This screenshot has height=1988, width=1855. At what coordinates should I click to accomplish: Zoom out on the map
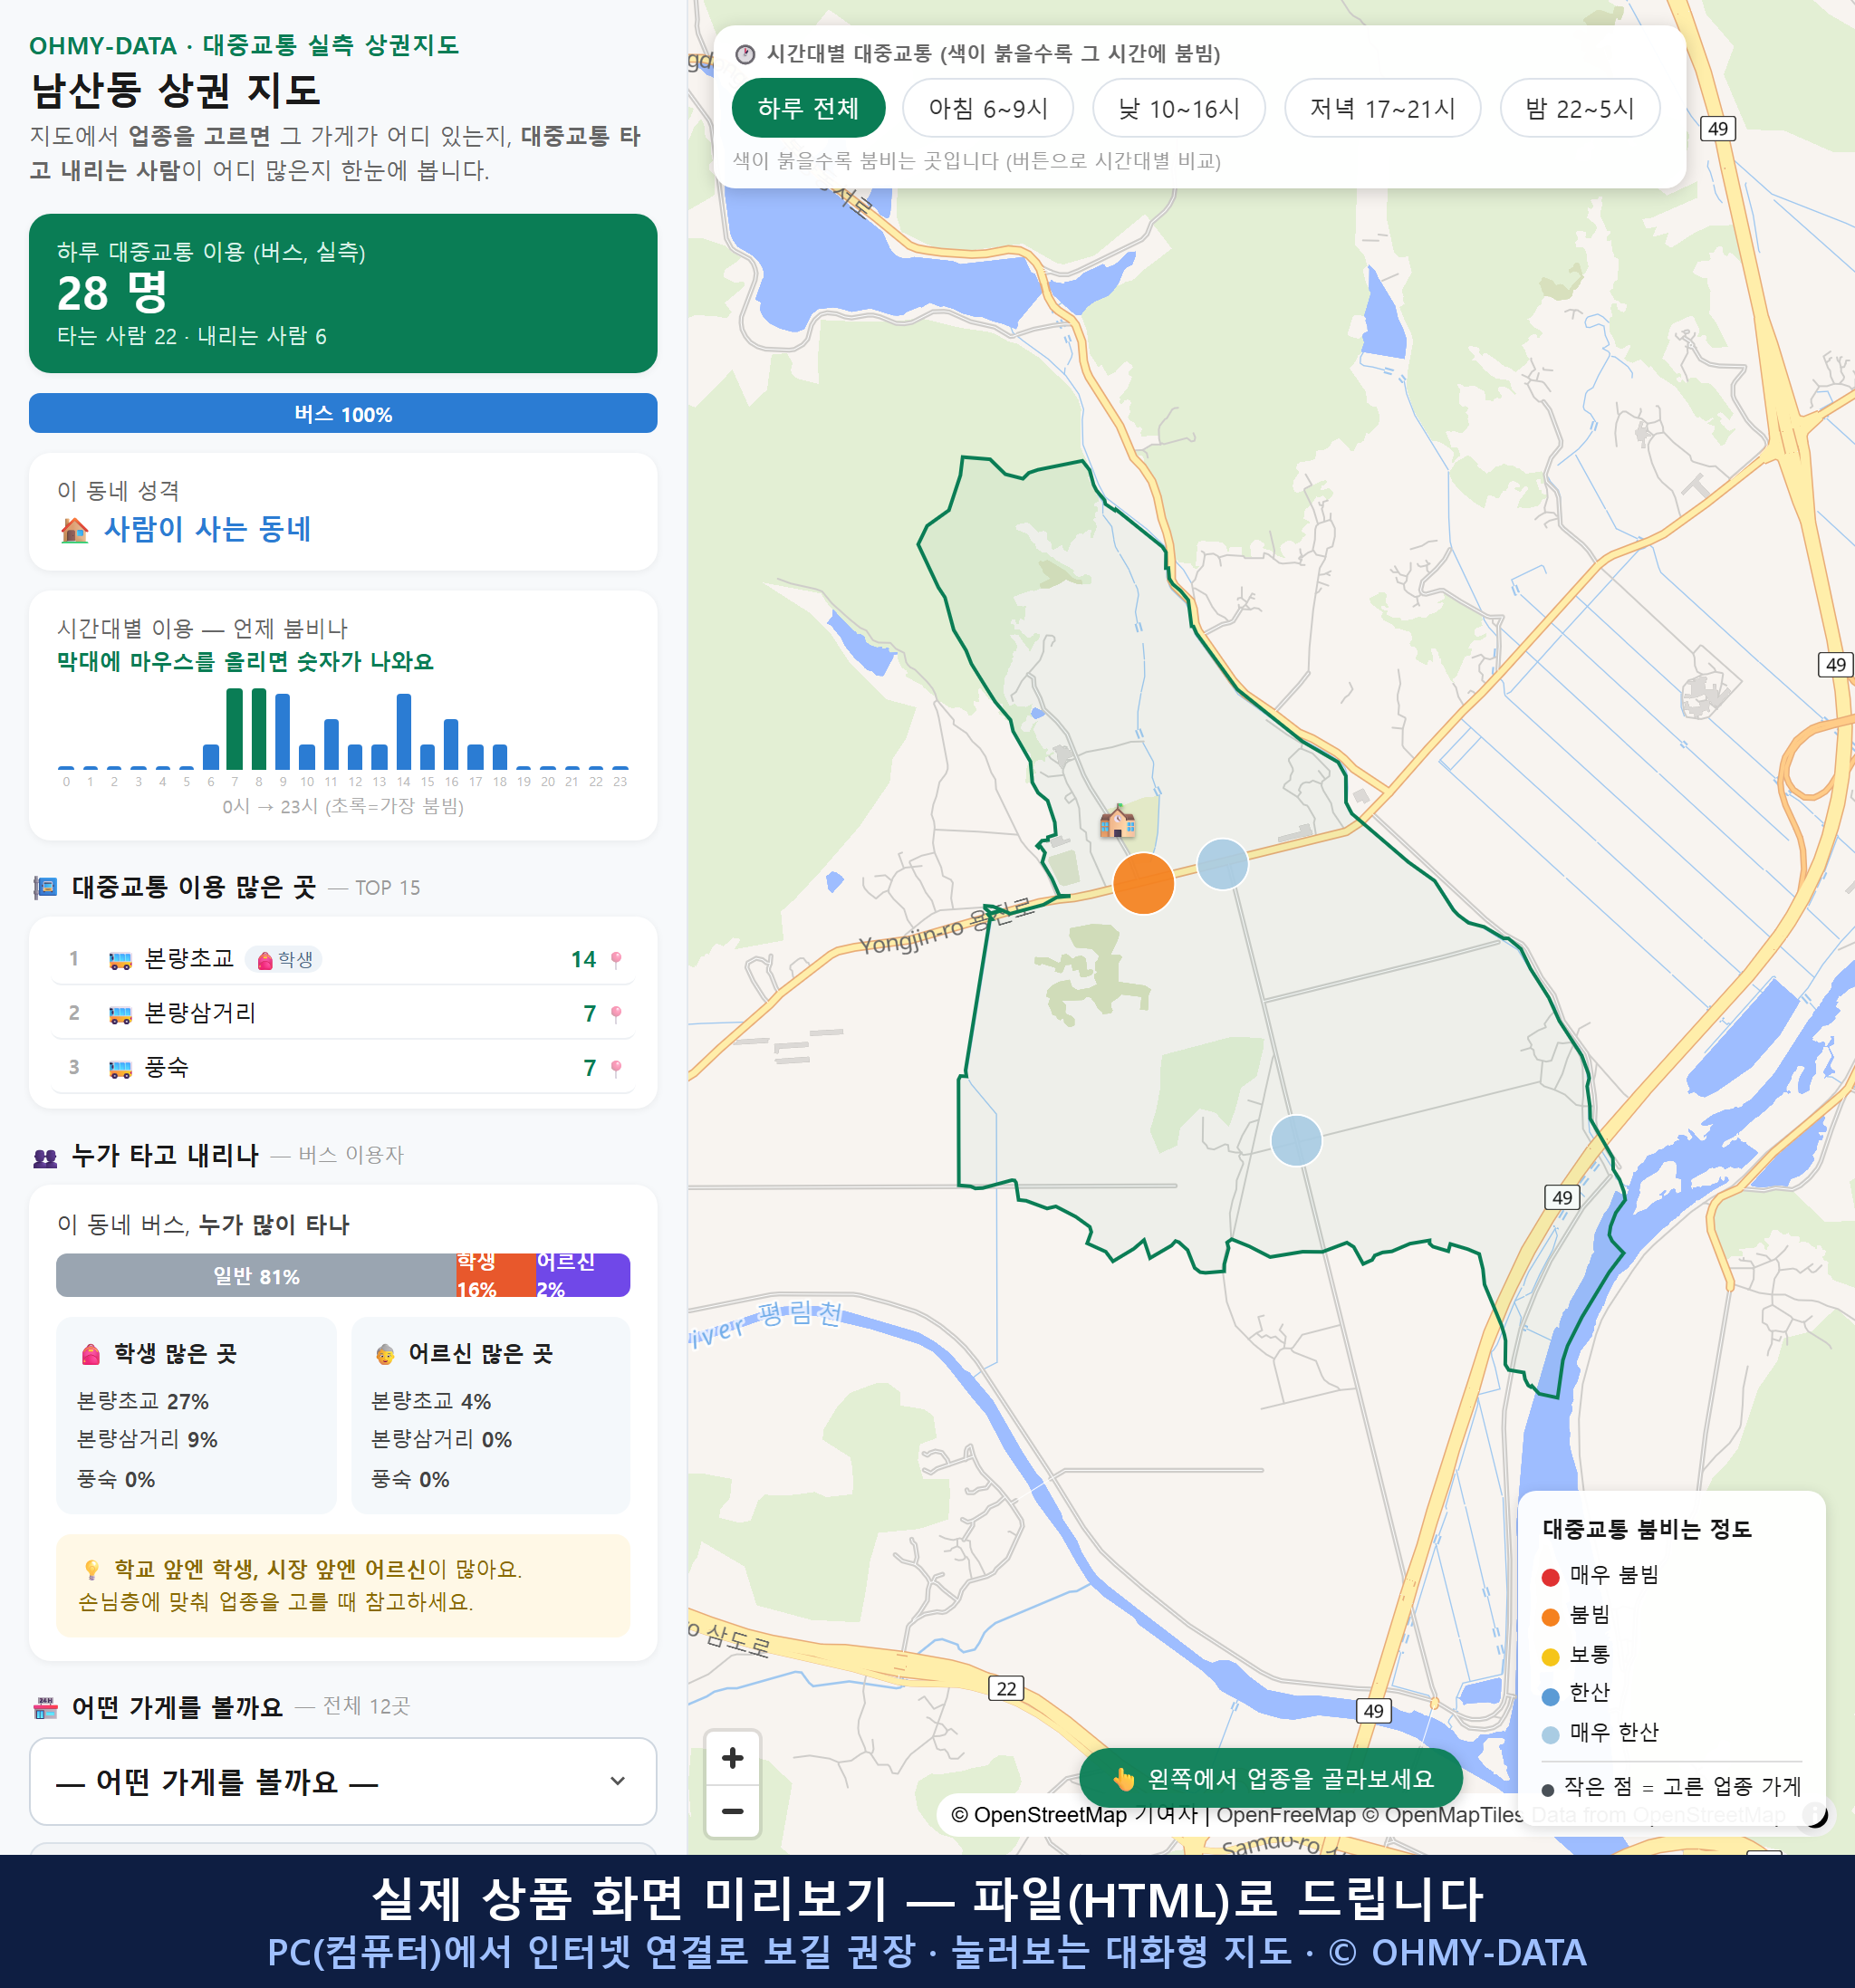pyautogui.click(x=732, y=1811)
